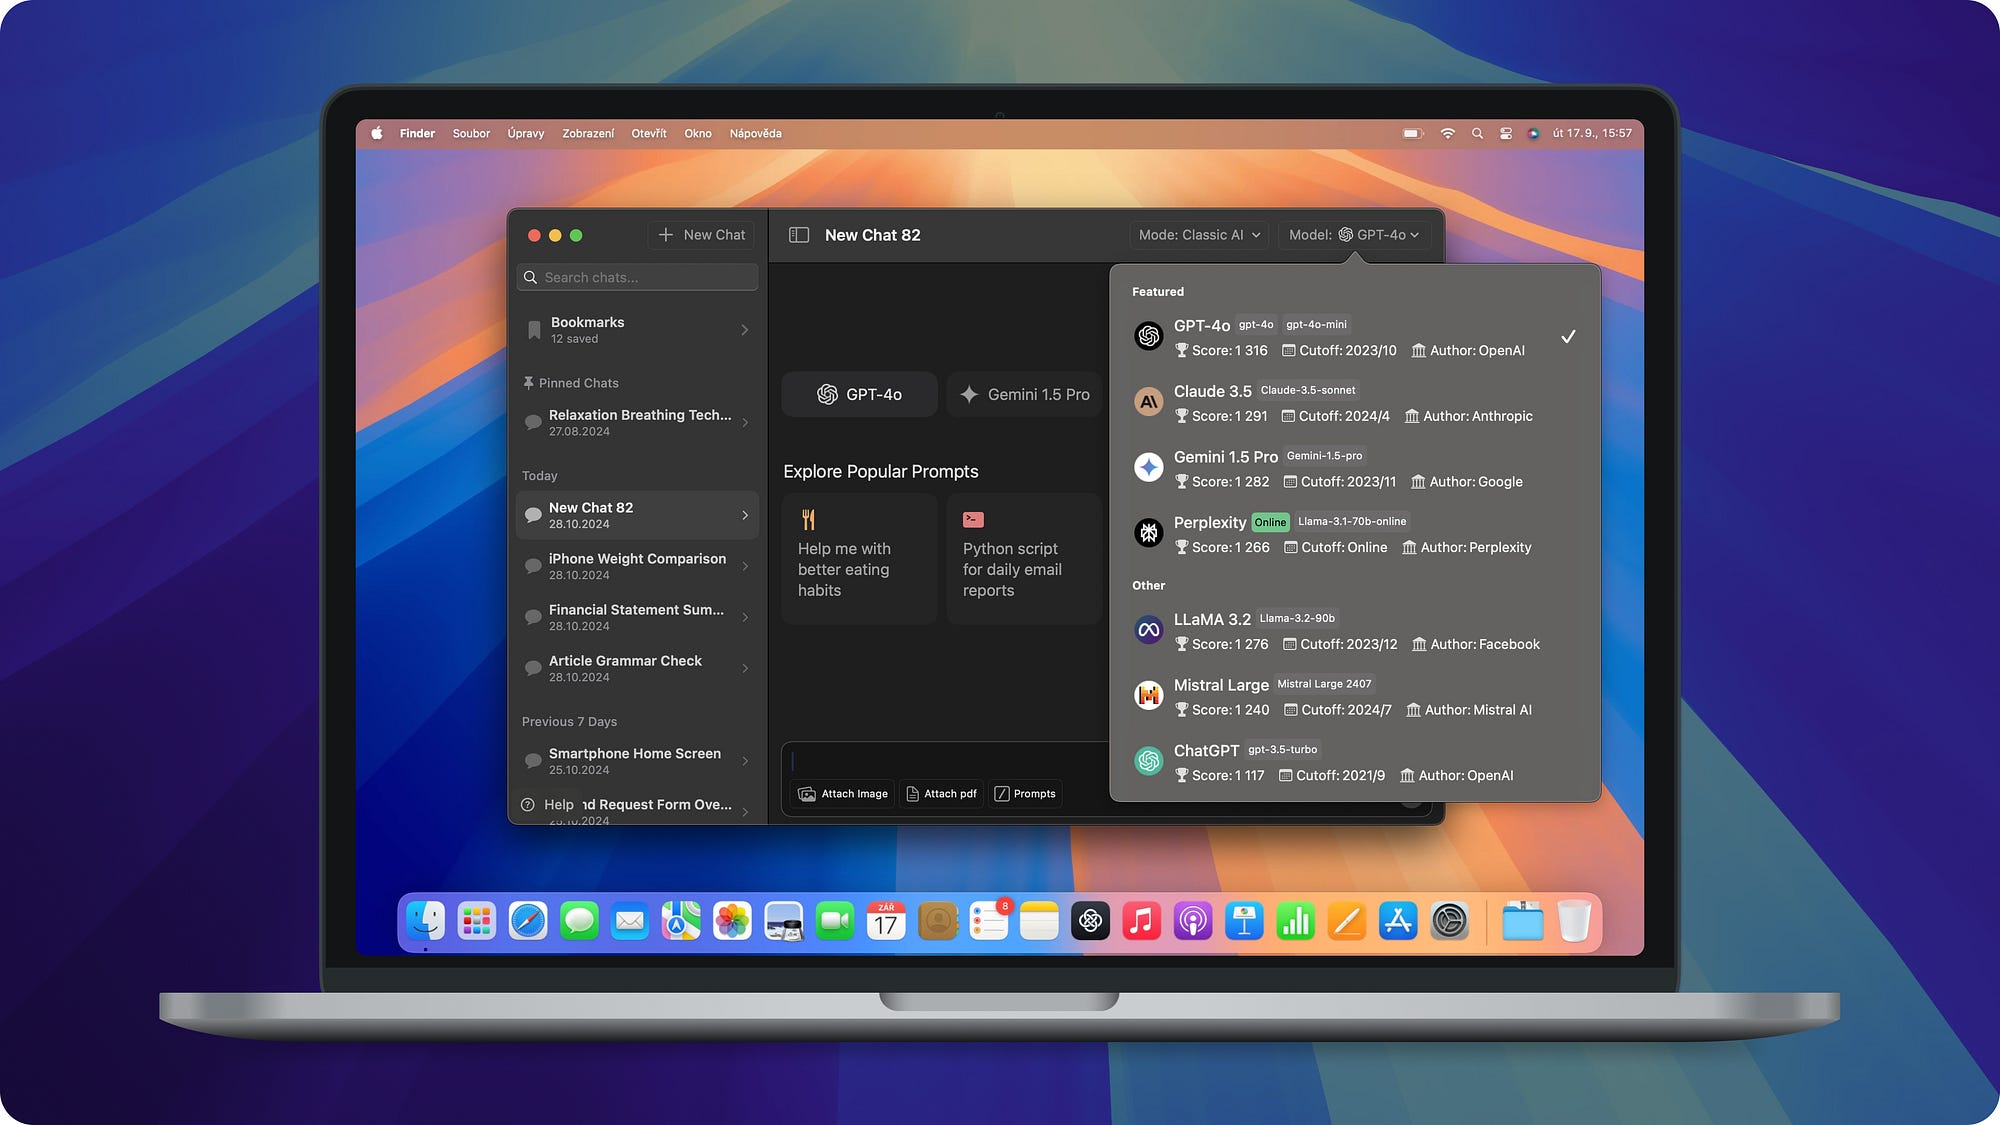Open the Mode: Classic AI dropdown
Viewport: 2000px width, 1125px height.
tap(1199, 235)
